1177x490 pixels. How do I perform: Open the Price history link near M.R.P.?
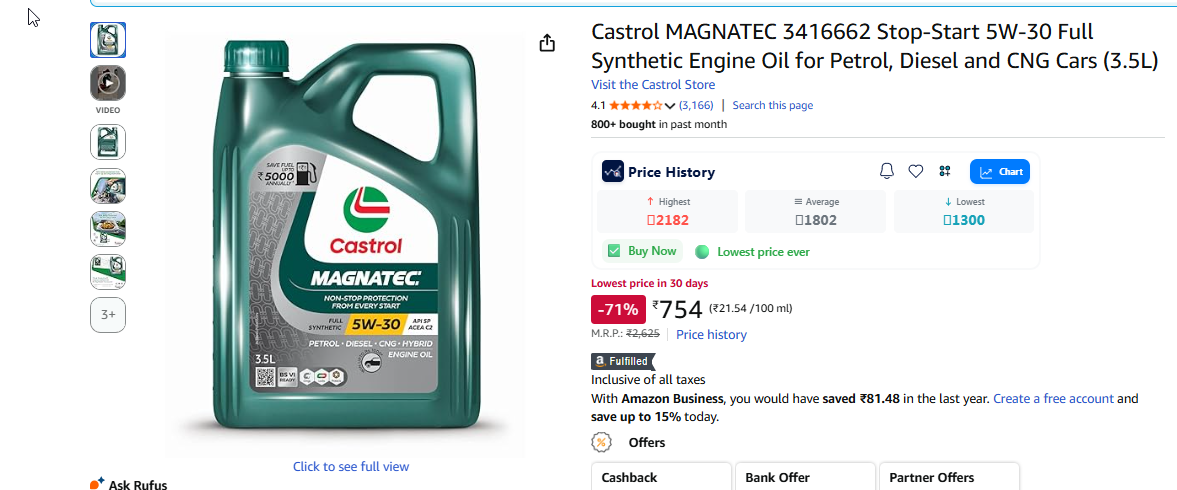pyautogui.click(x=711, y=334)
